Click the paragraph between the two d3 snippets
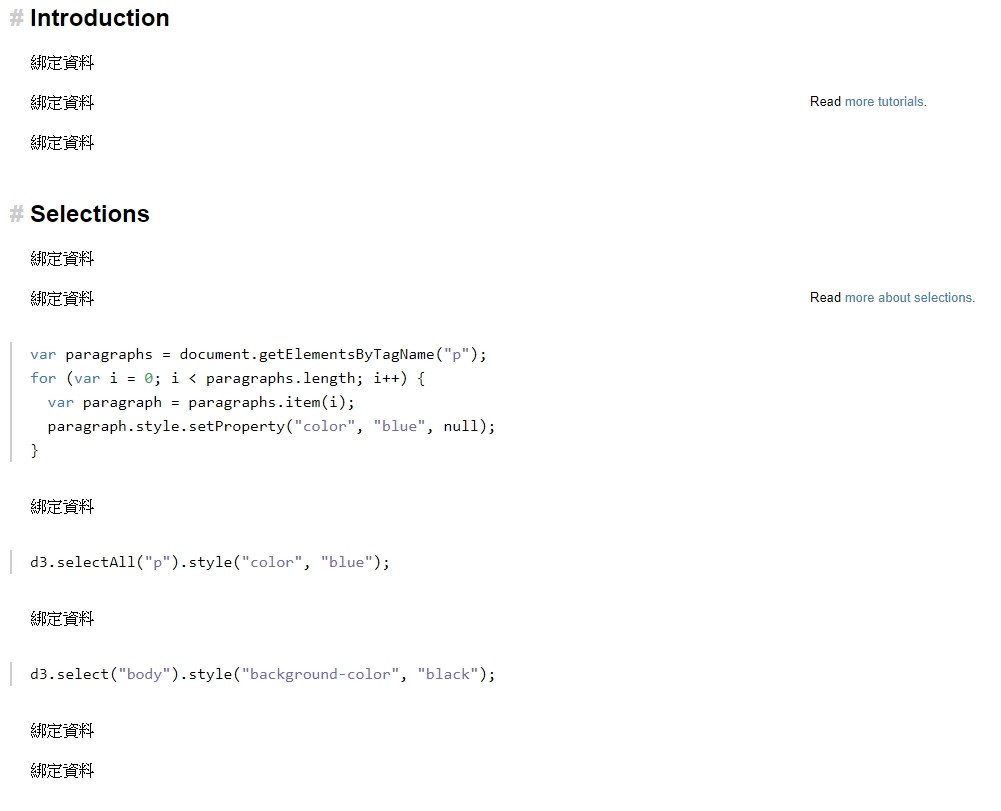 point(62,619)
